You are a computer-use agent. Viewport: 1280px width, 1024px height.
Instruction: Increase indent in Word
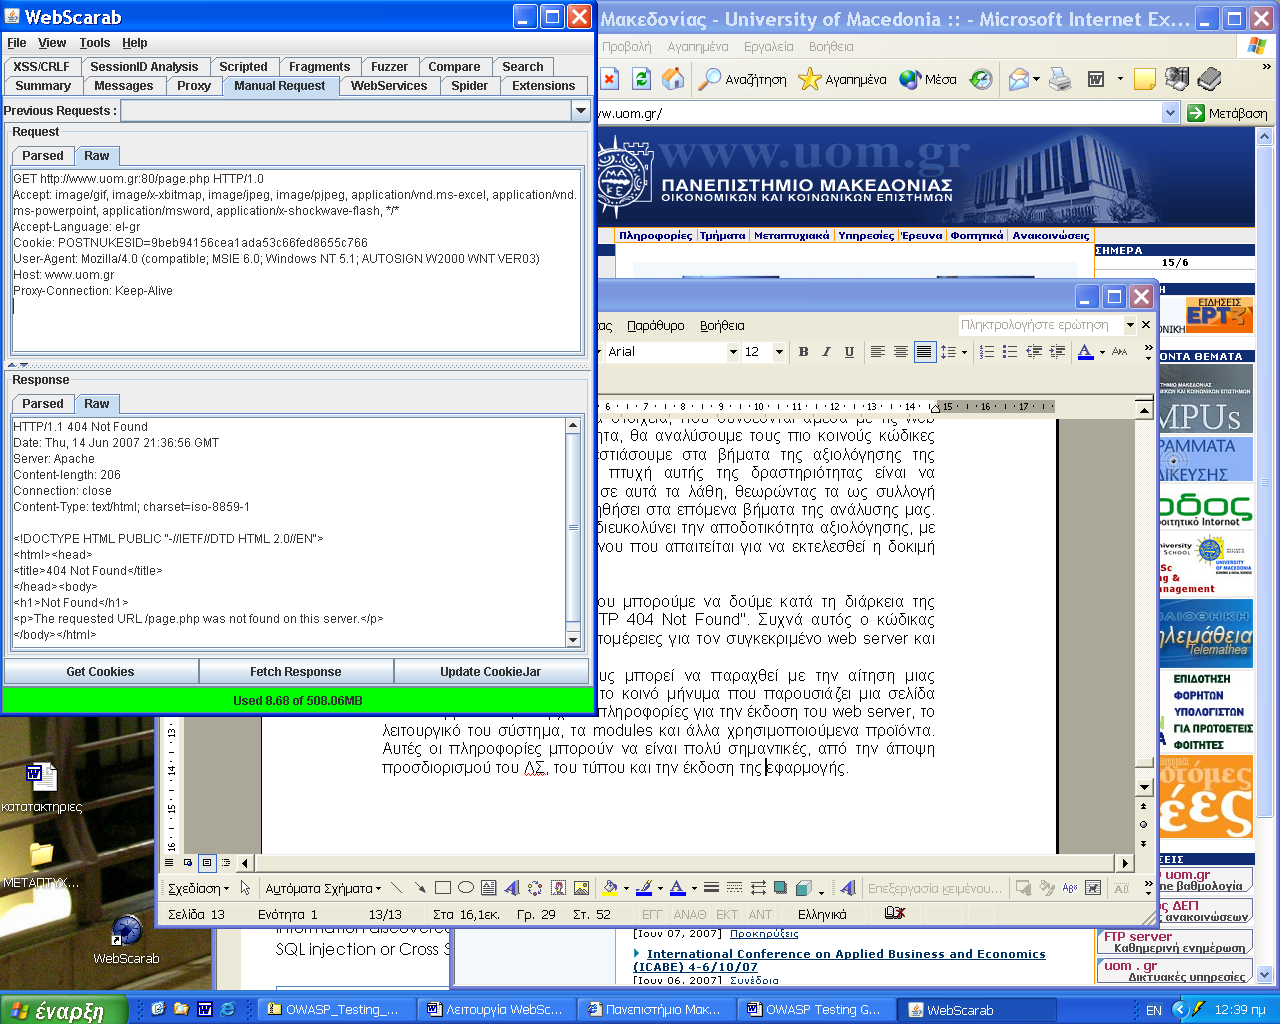pyautogui.click(x=1057, y=351)
